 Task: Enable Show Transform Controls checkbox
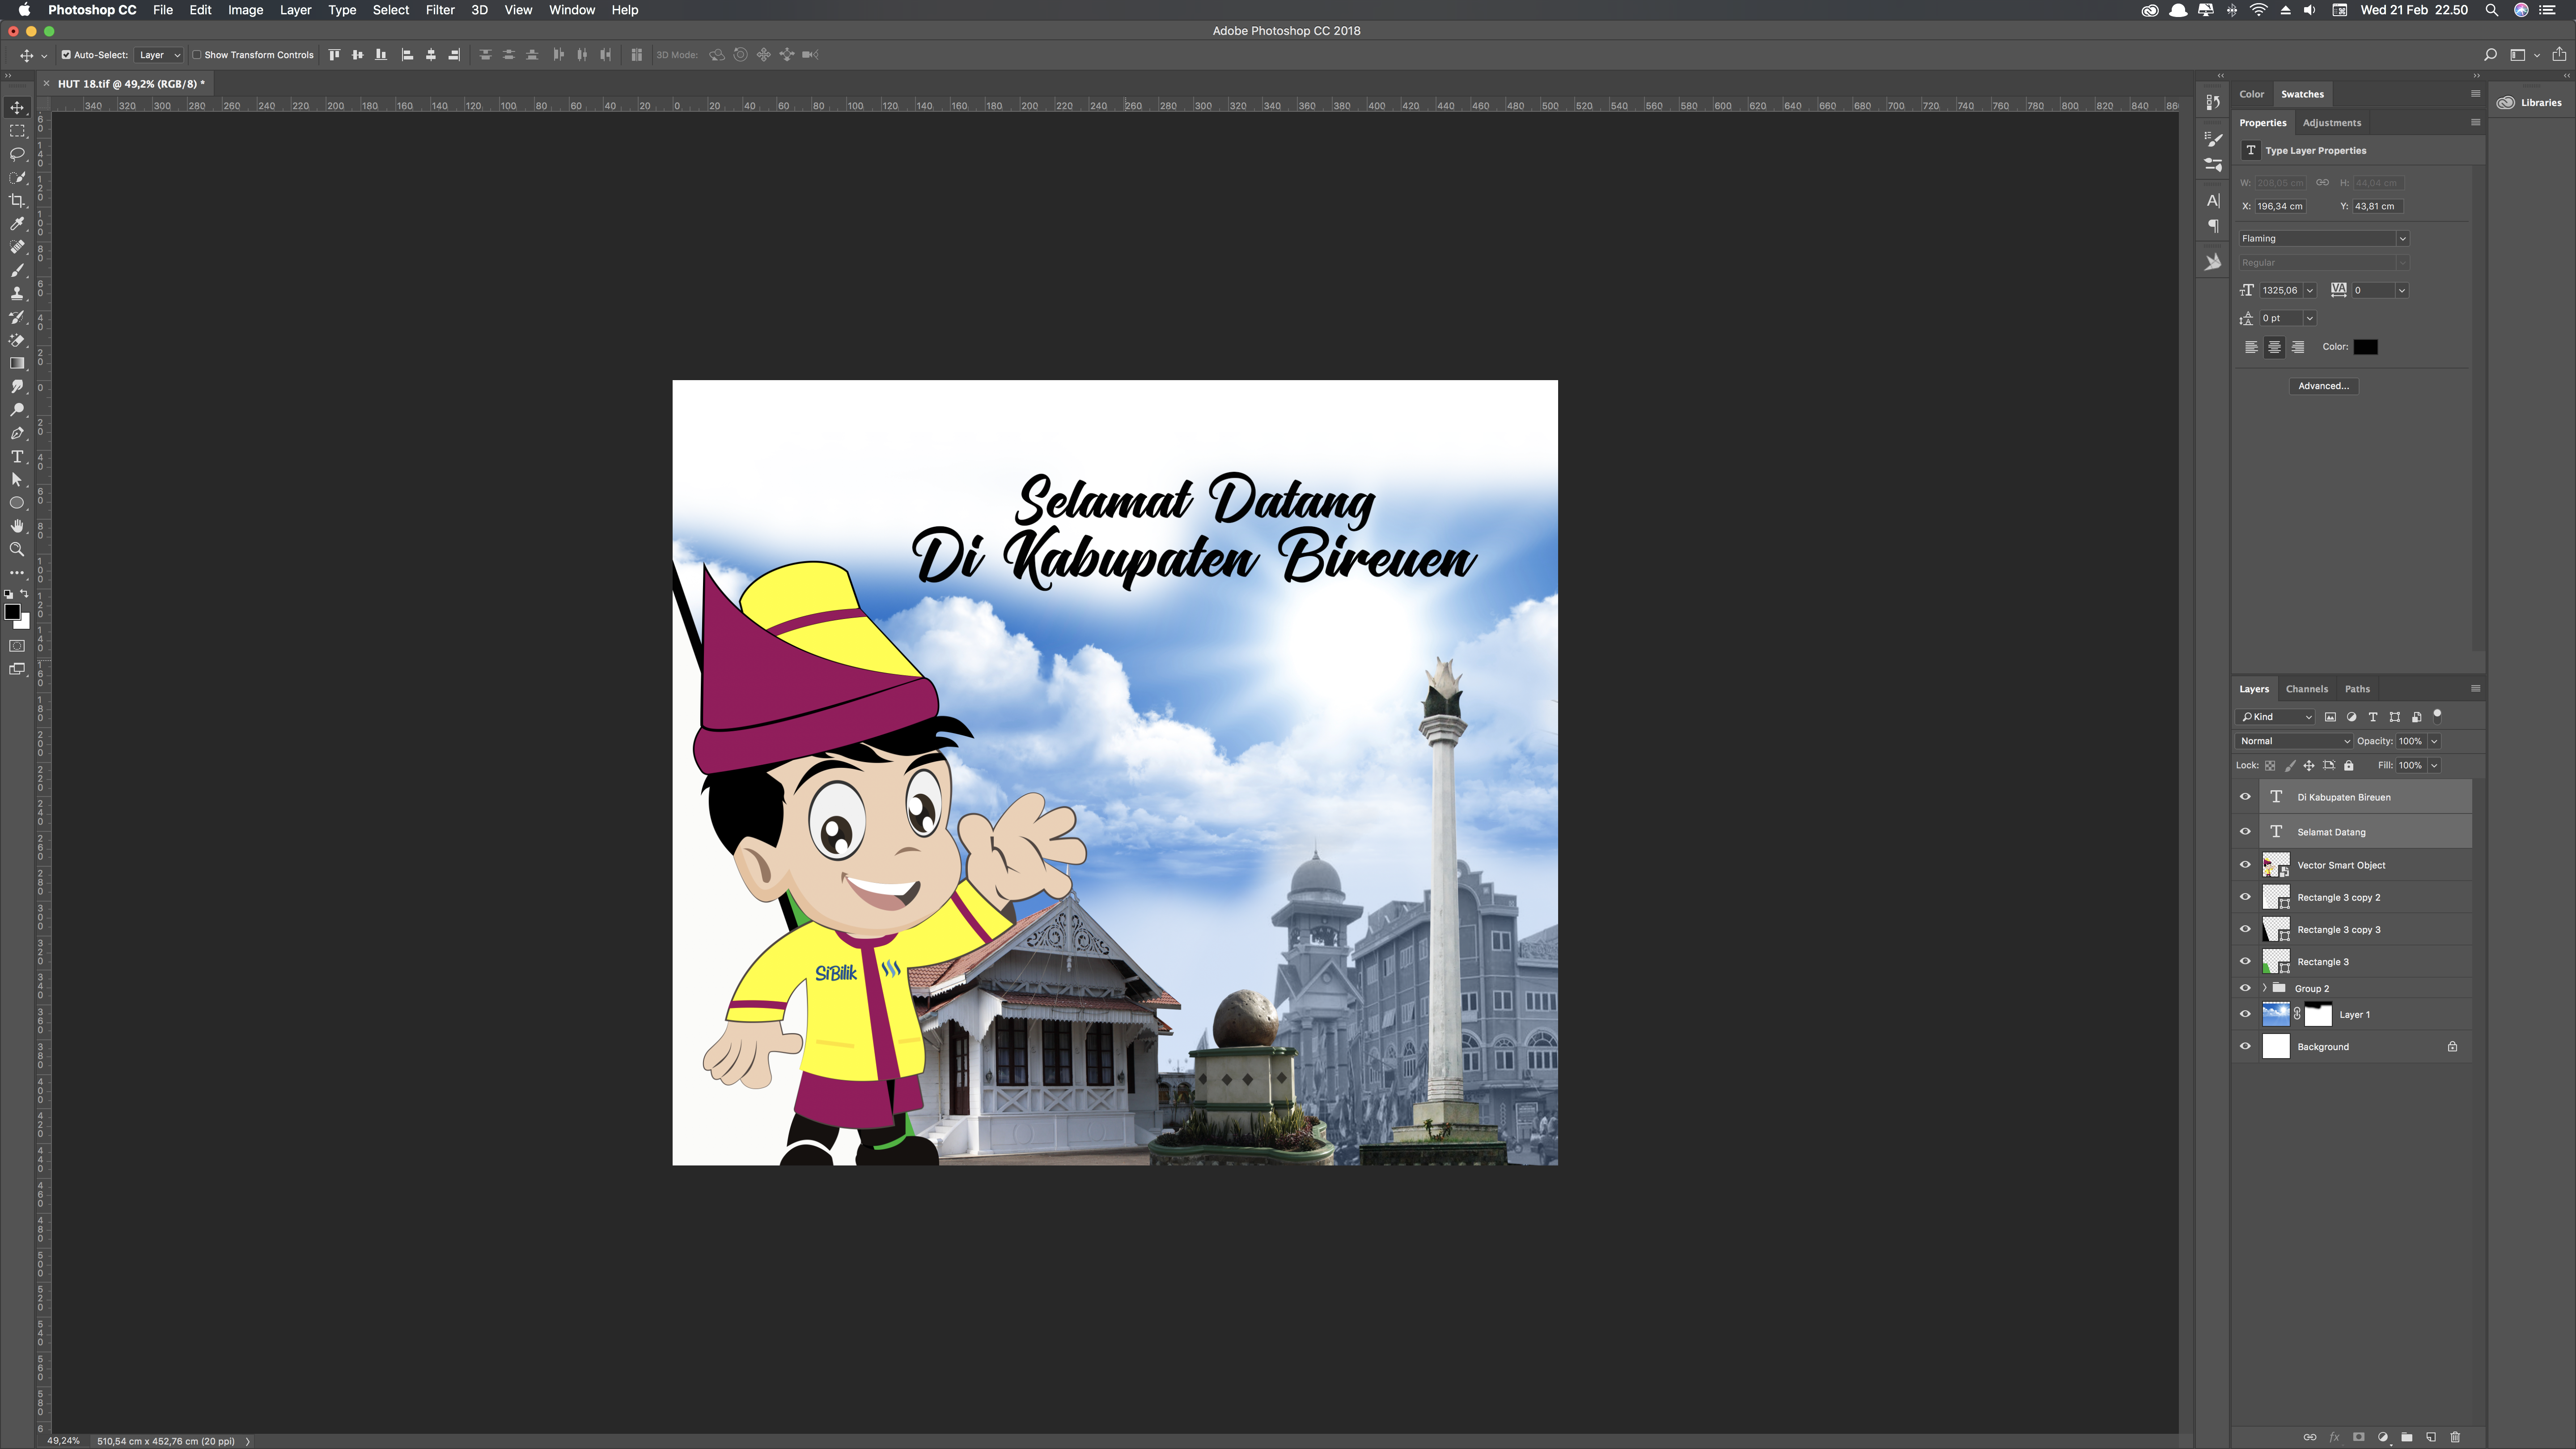coord(197,55)
